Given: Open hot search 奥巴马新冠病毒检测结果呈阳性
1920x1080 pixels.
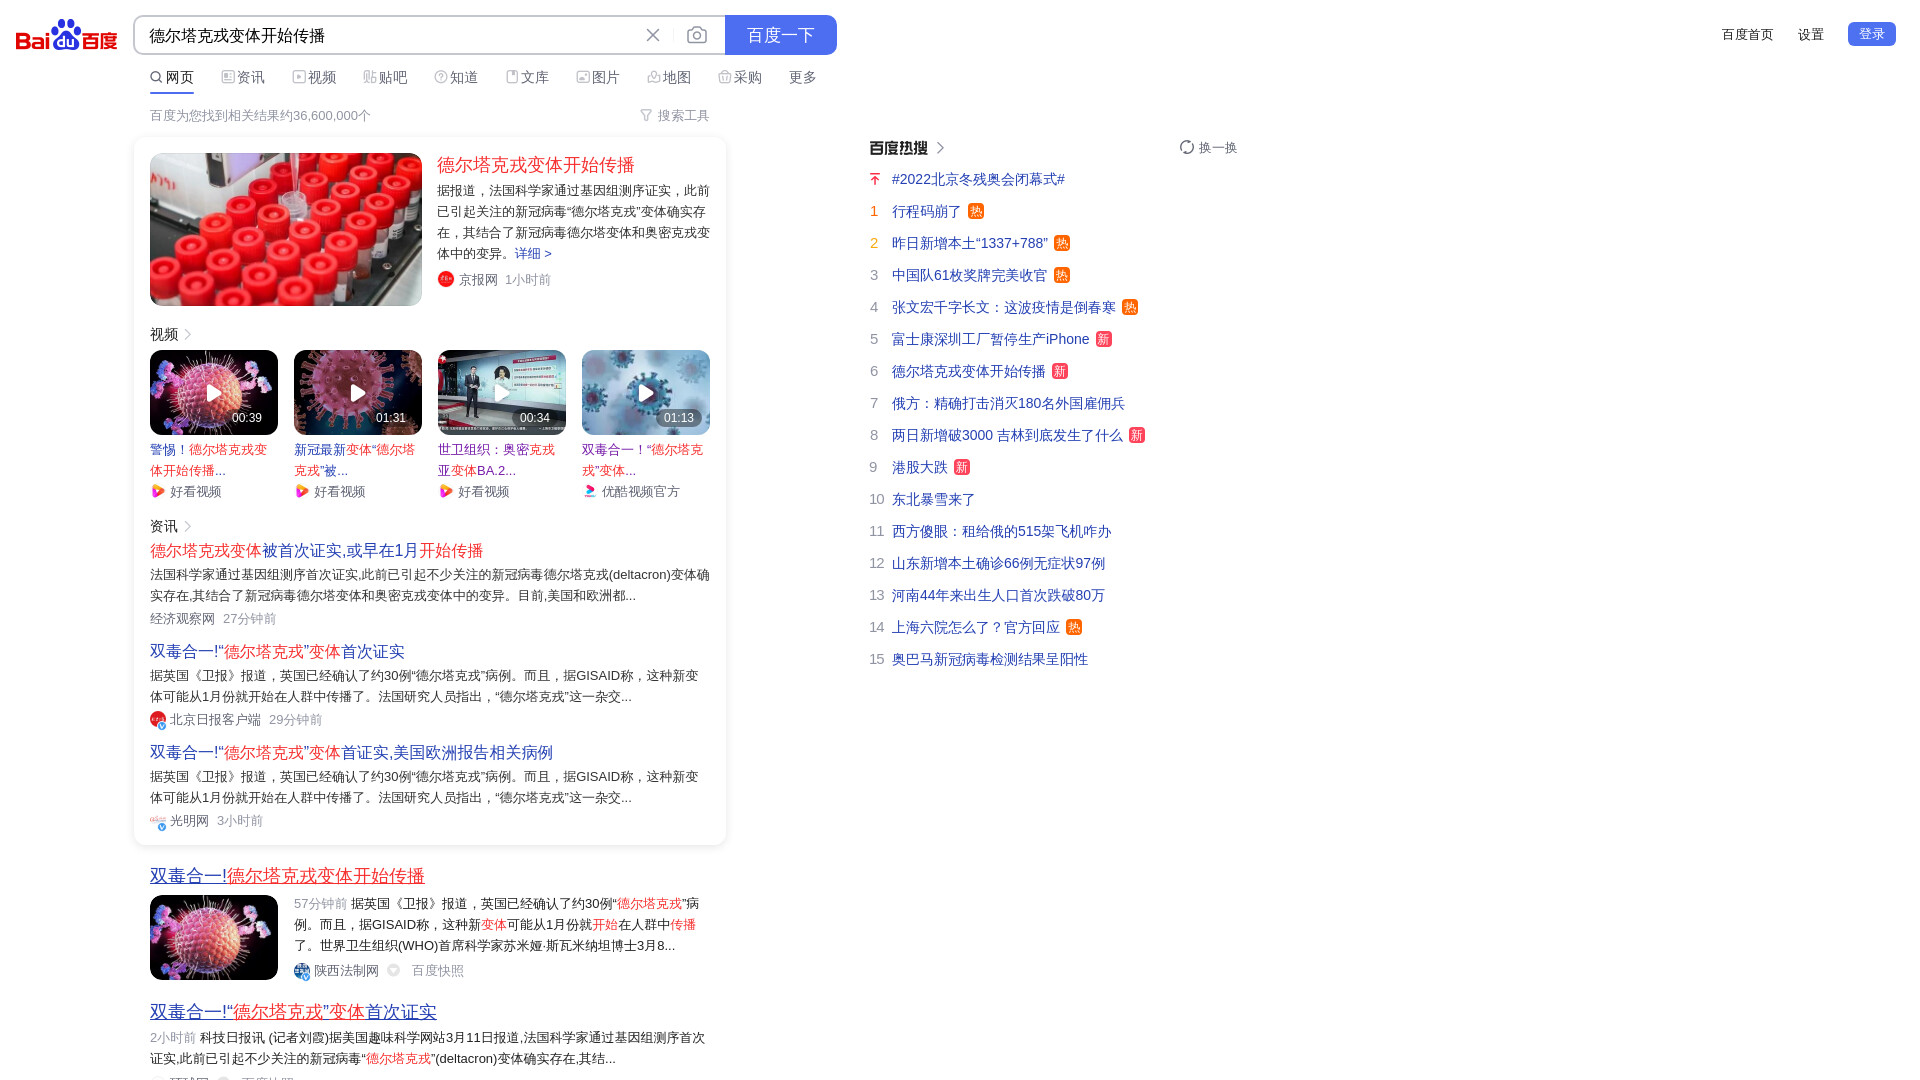Looking at the screenshot, I should coord(990,659).
